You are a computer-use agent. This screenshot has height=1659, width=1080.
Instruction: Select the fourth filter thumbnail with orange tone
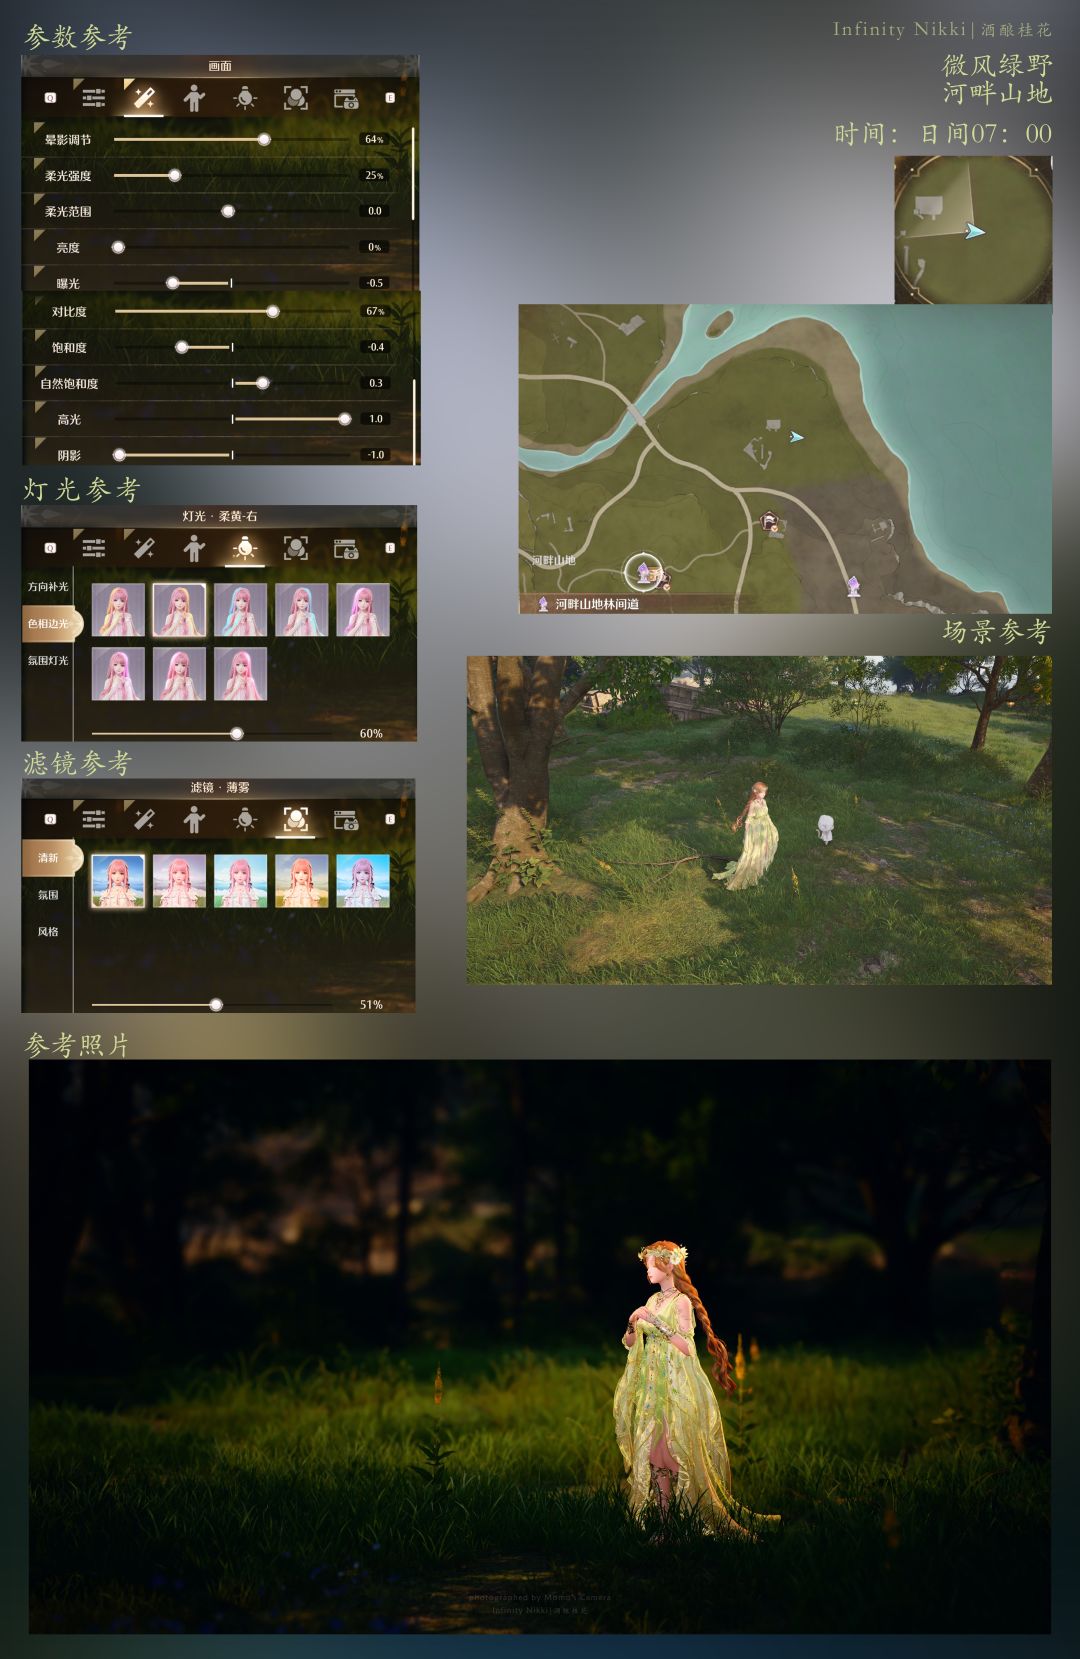301,881
